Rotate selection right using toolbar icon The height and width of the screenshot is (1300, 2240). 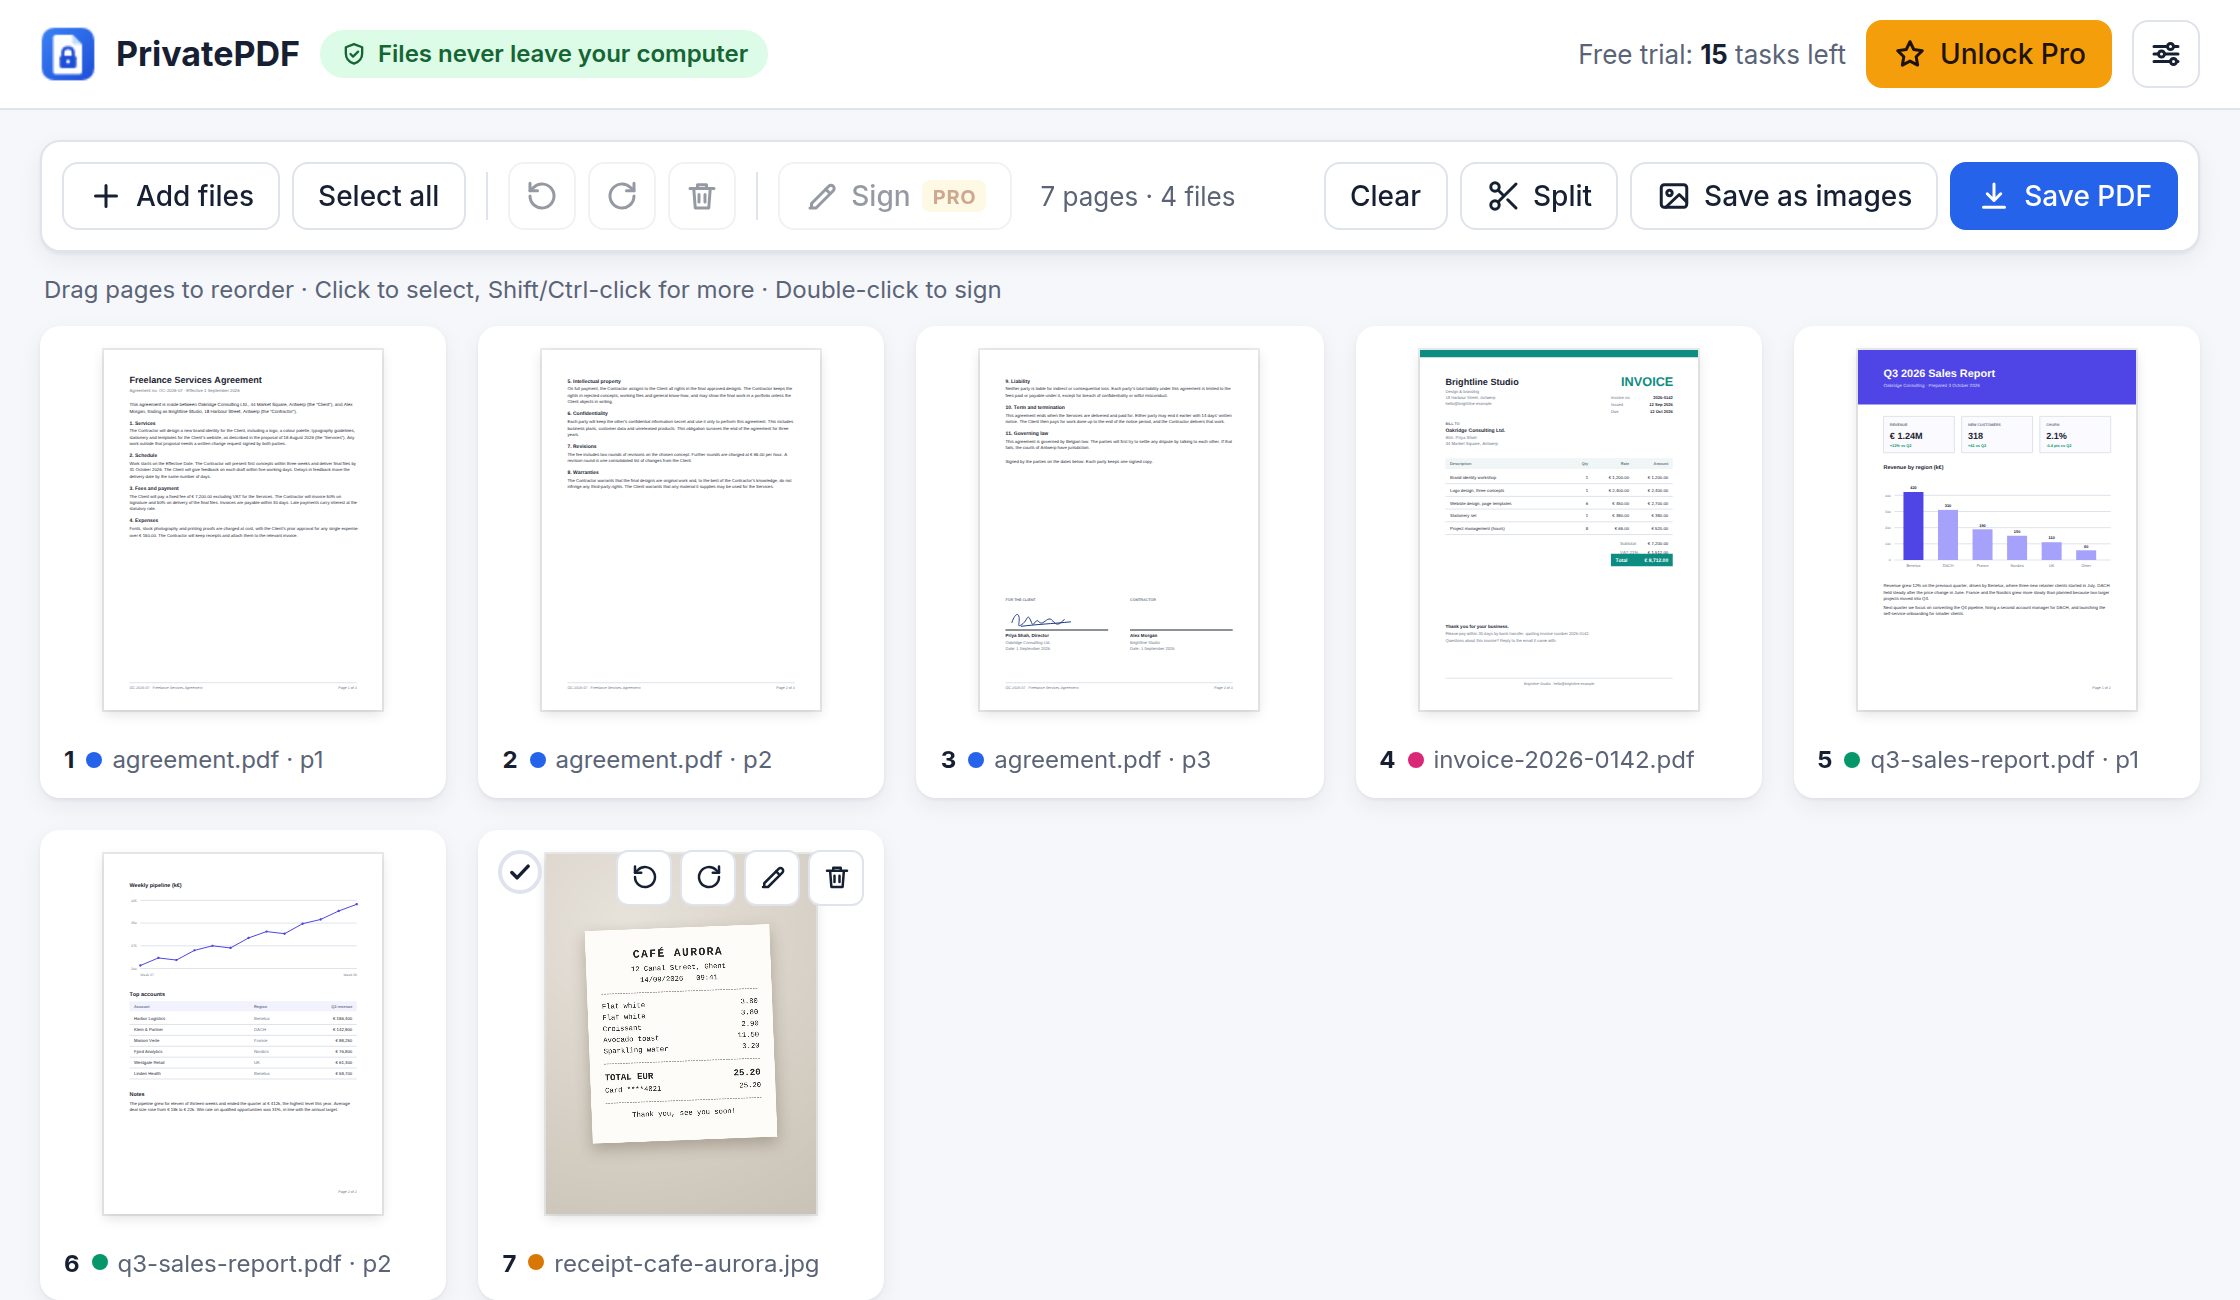[x=622, y=196]
